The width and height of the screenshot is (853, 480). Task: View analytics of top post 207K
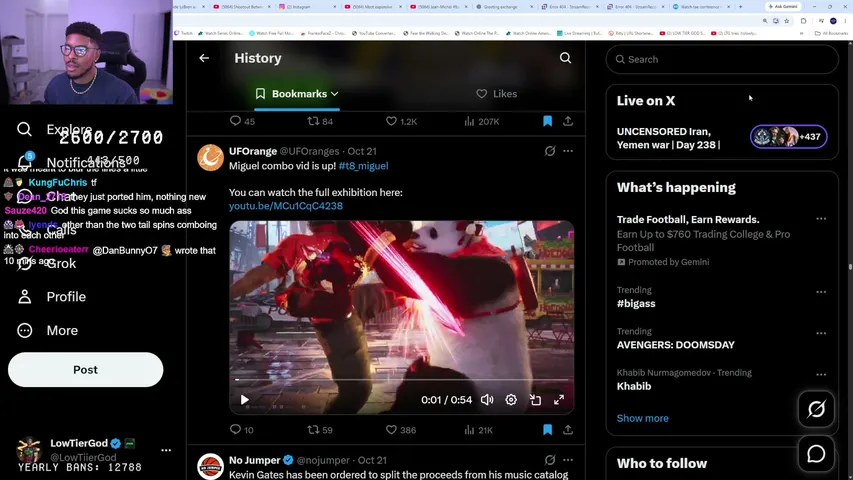click(481, 121)
